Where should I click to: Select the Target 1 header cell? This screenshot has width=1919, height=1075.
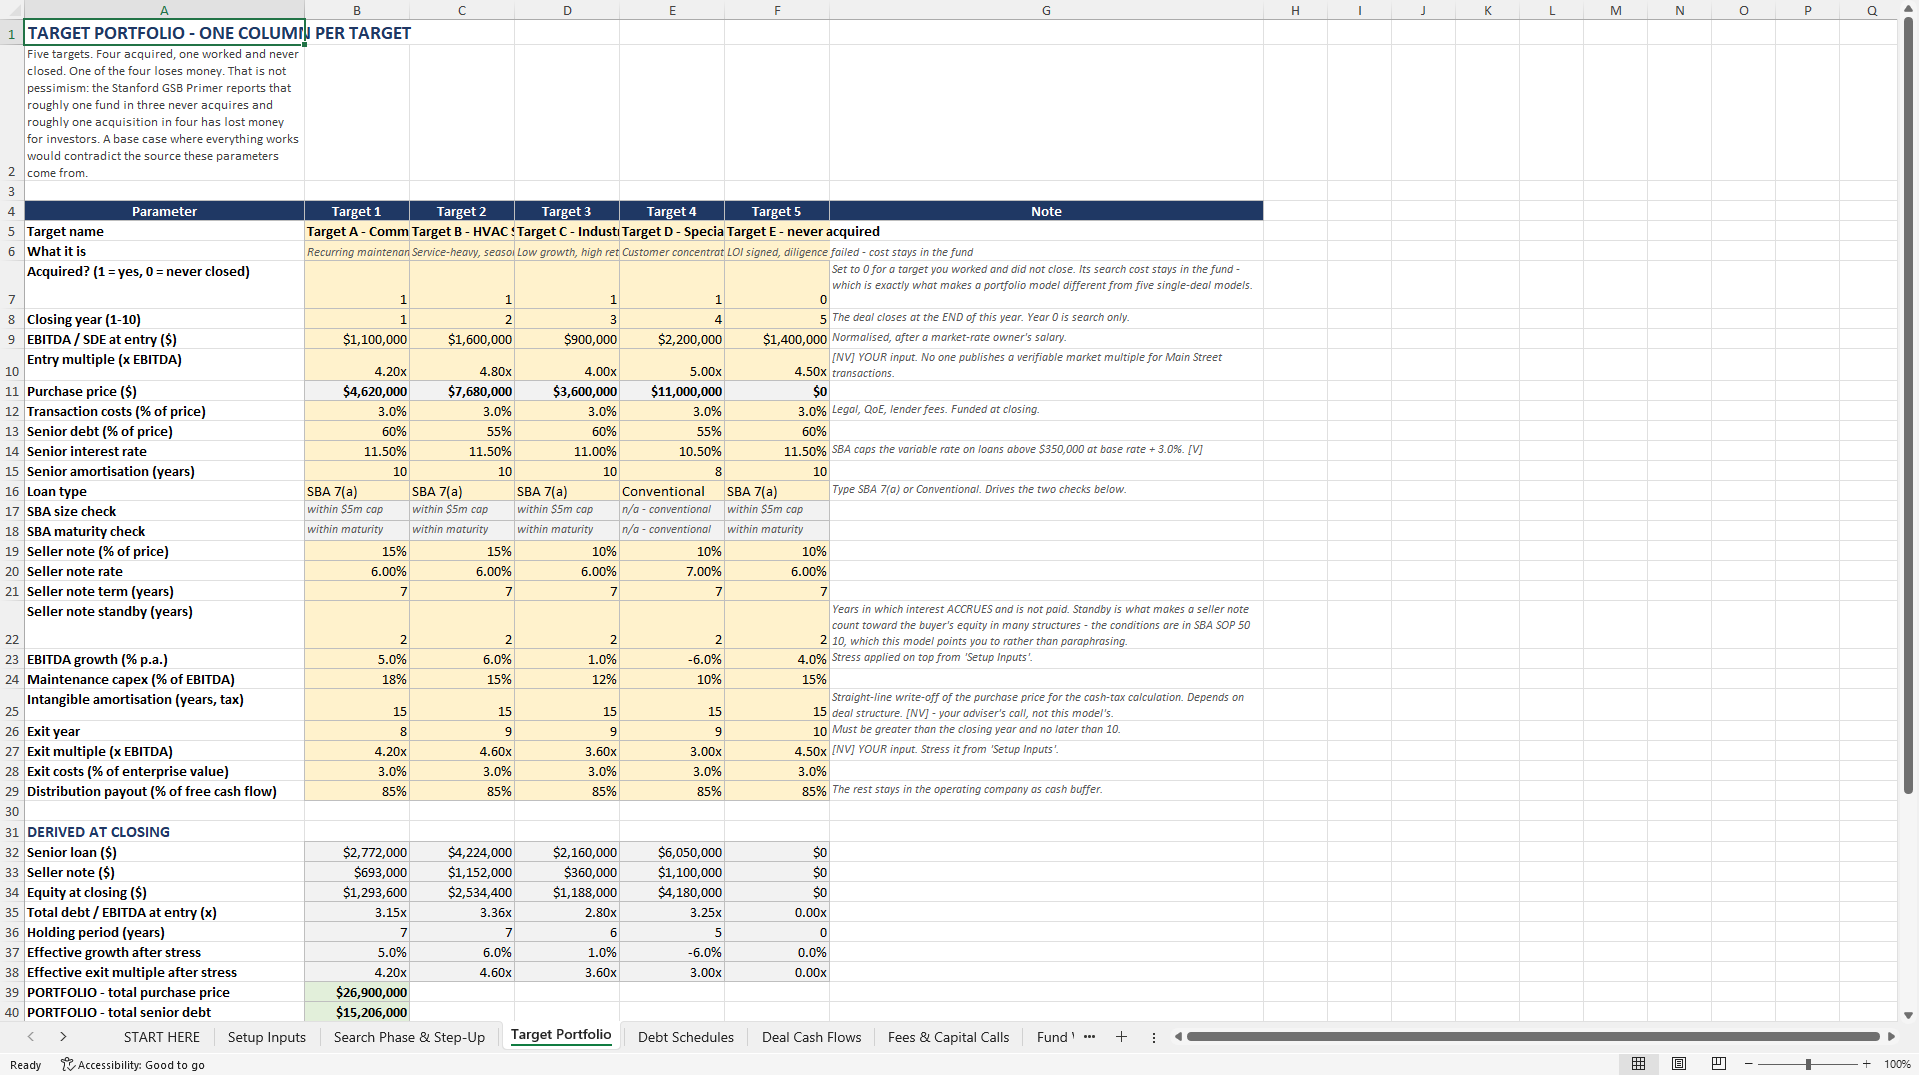tap(357, 211)
